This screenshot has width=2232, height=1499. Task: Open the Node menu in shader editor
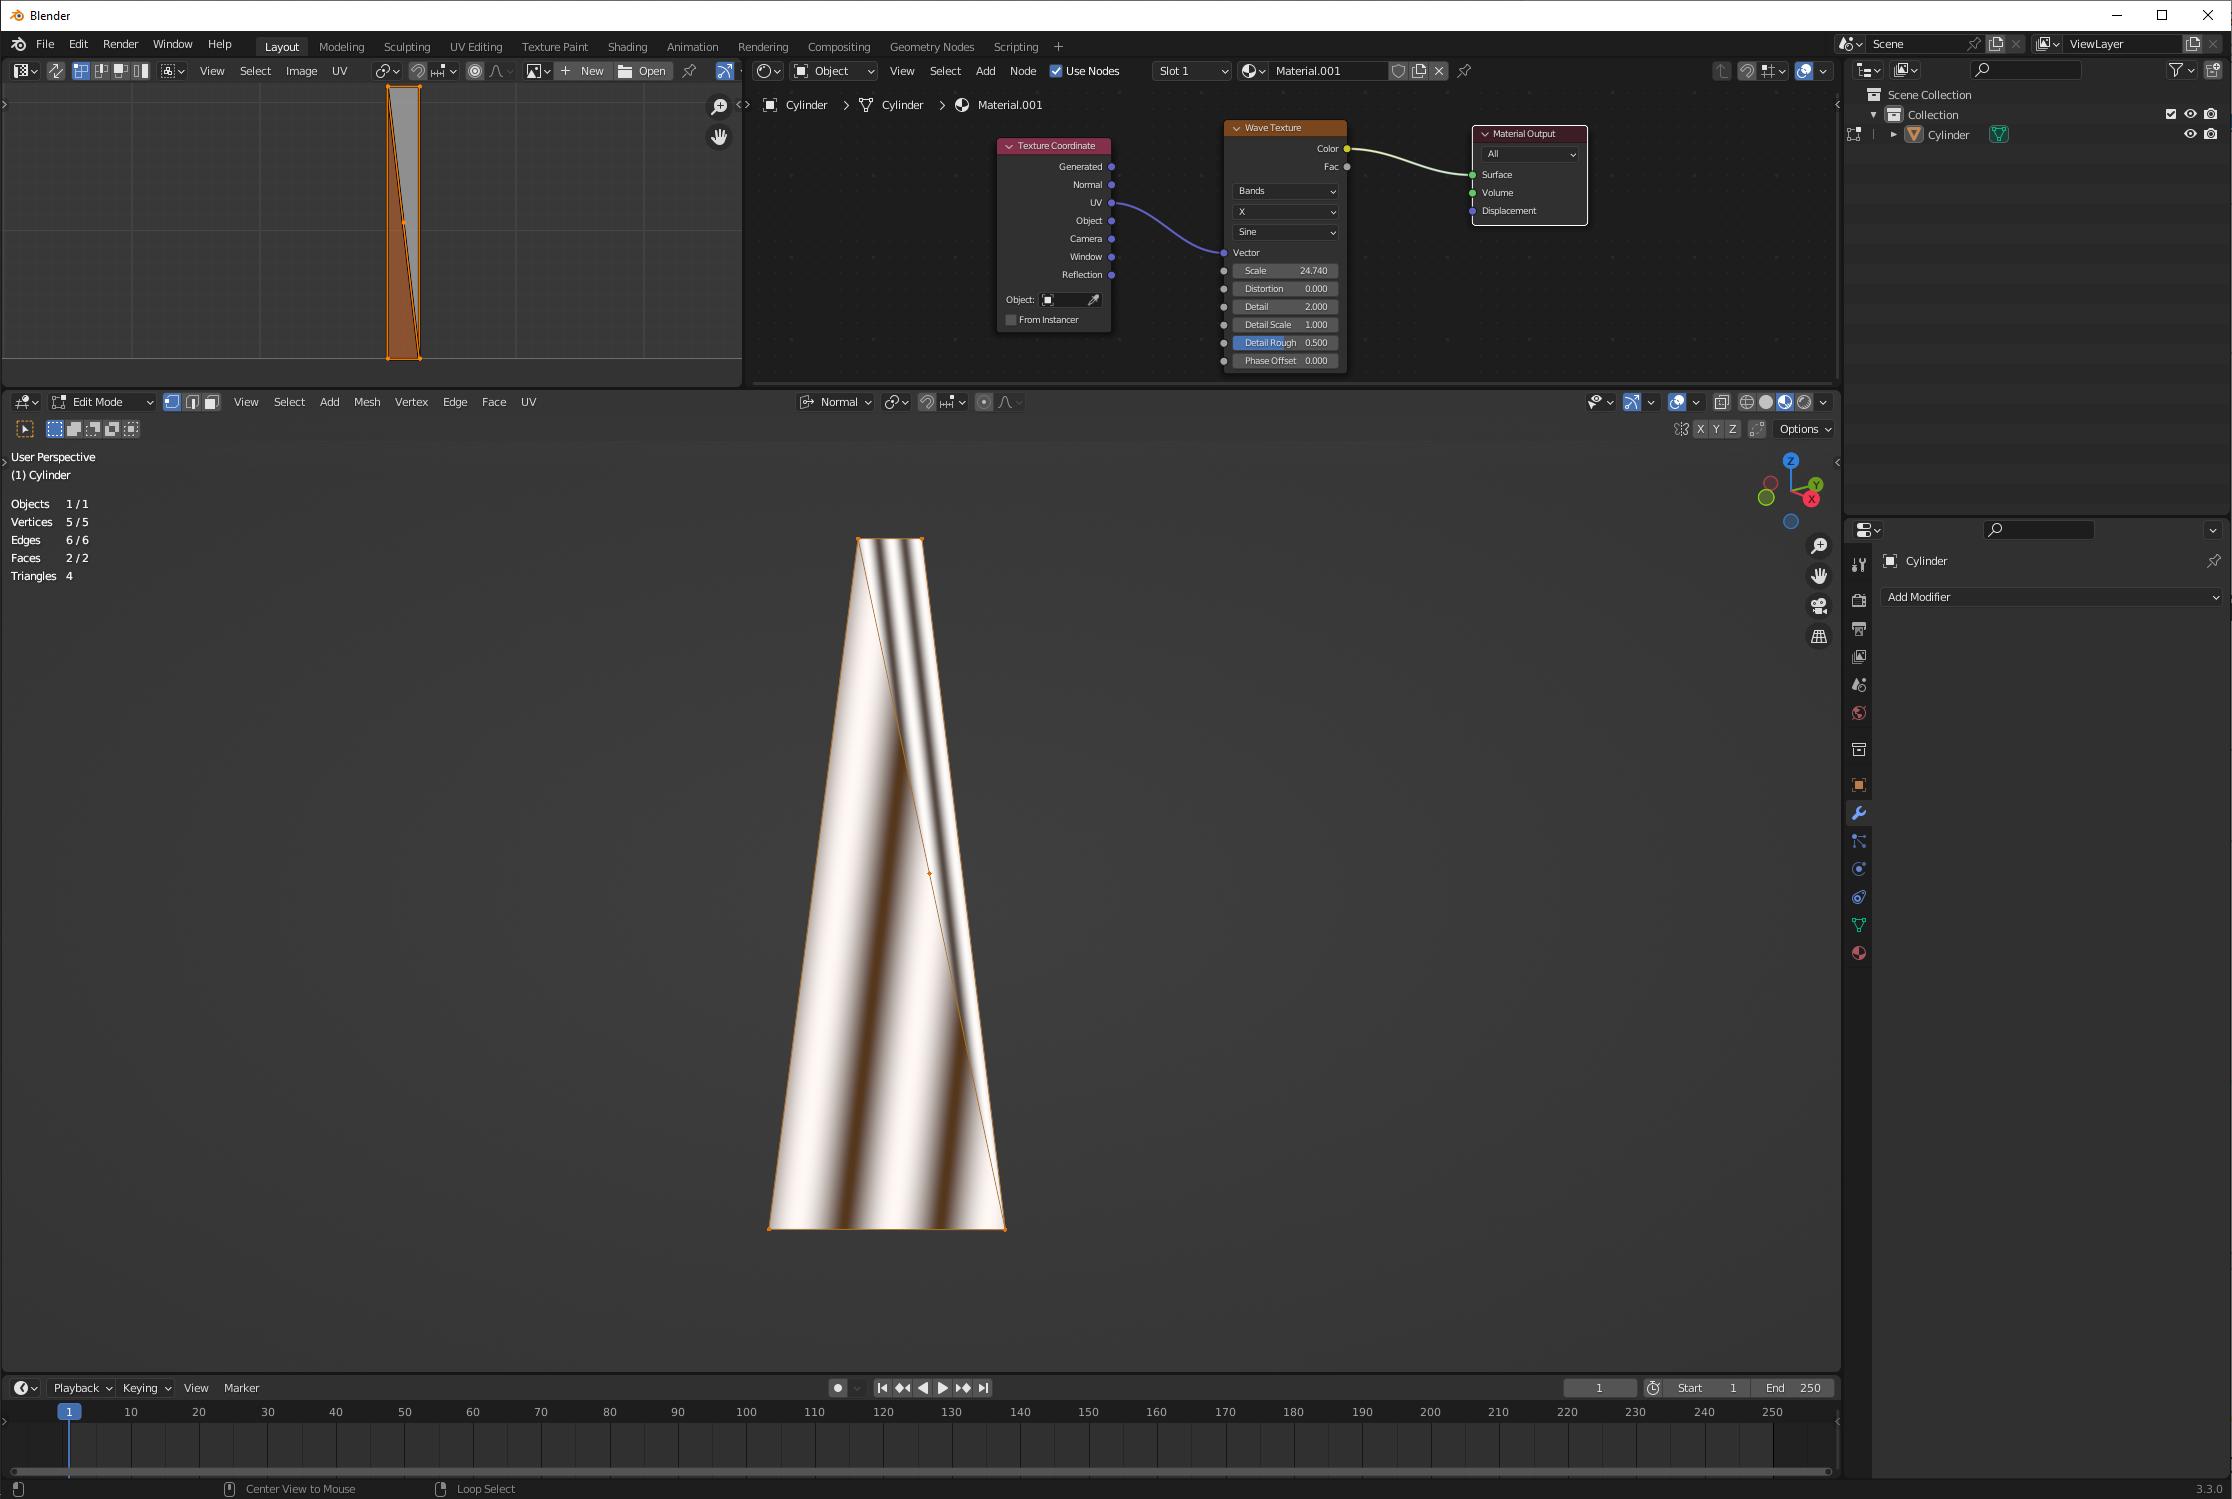coord(1022,71)
